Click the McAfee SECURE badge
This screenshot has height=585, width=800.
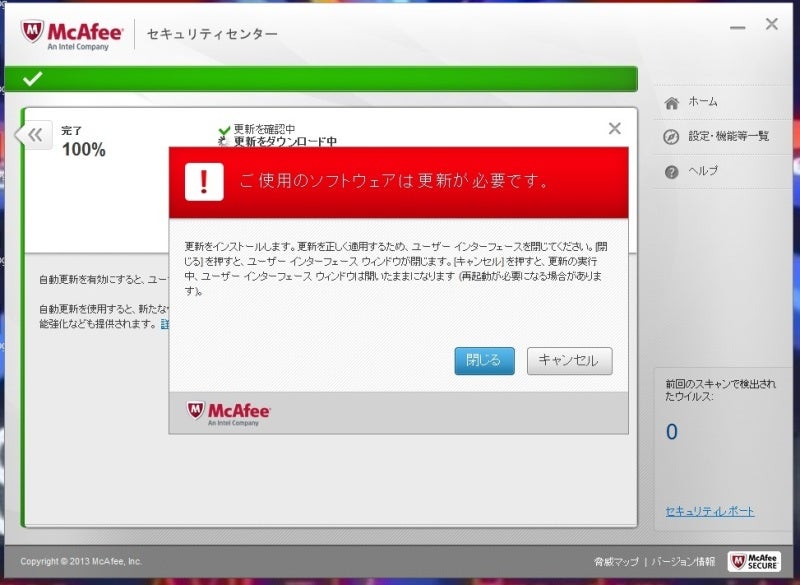pyautogui.click(x=754, y=562)
